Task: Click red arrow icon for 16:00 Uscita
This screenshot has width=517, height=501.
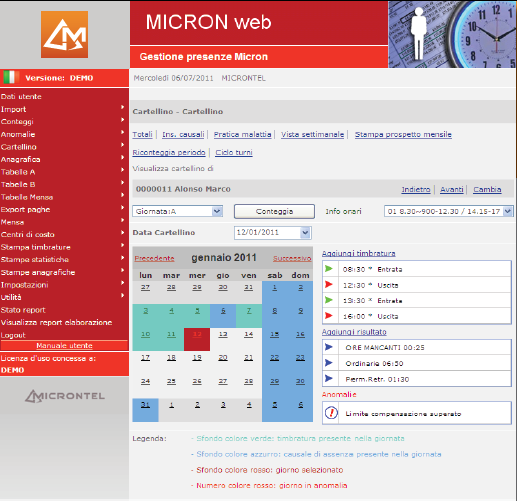Action: [x=329, y=316]
